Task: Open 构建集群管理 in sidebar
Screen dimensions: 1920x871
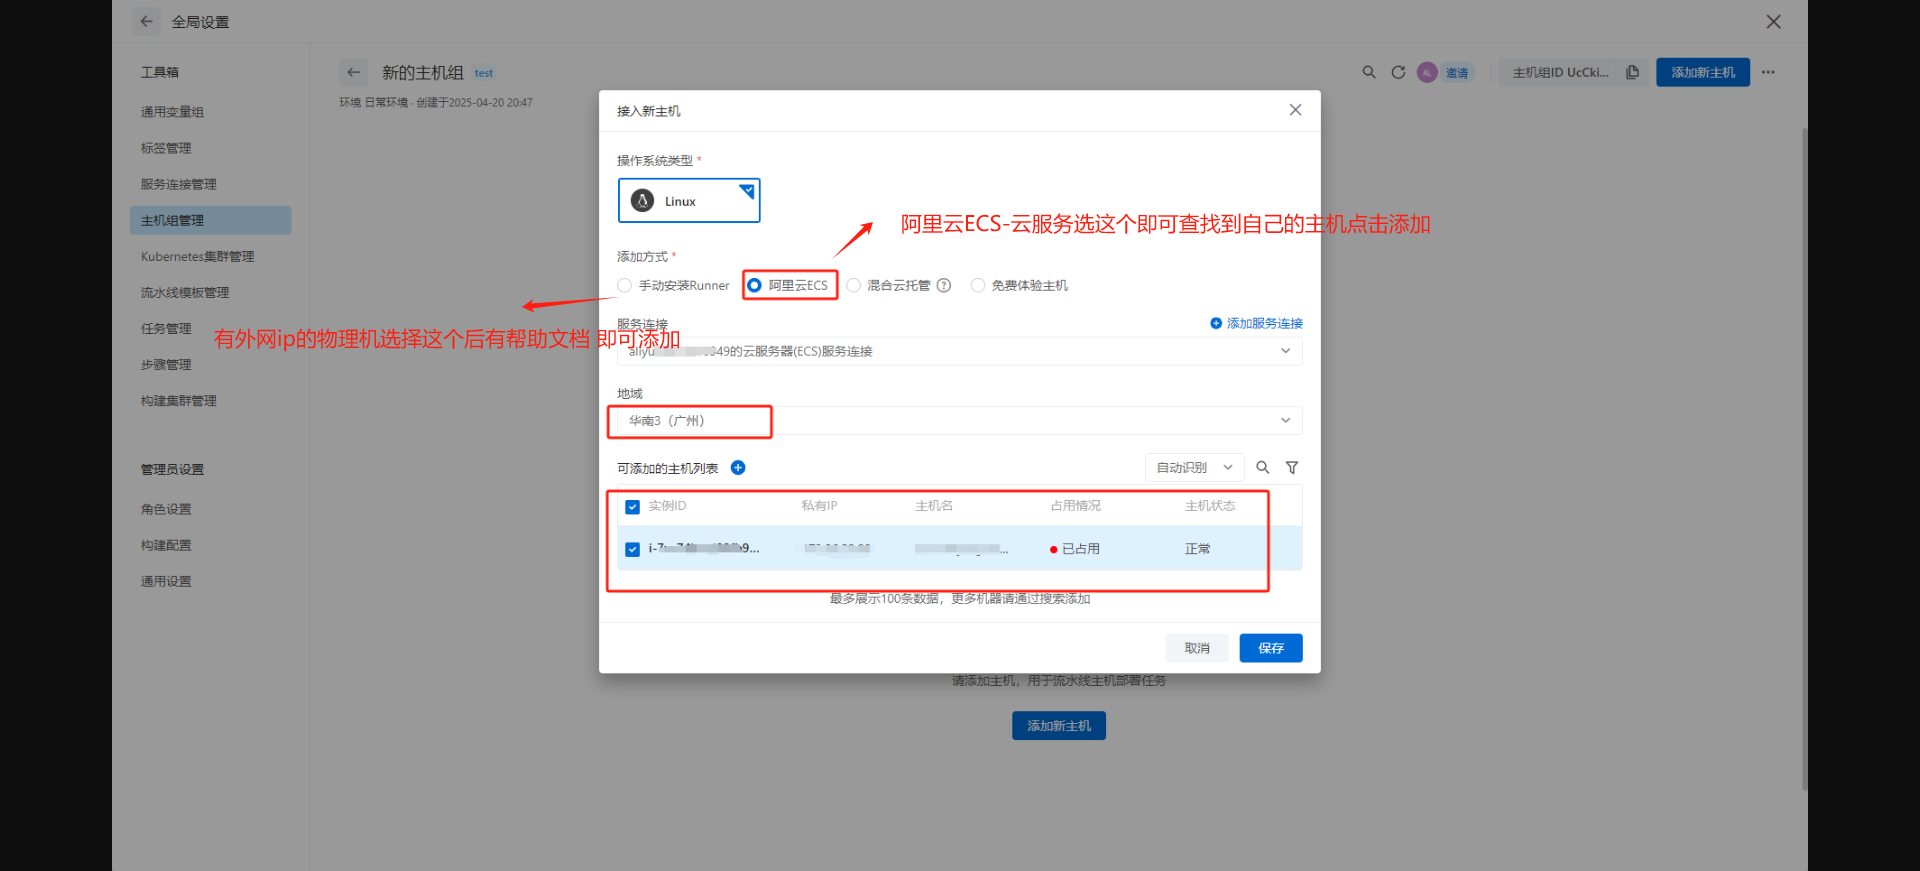Action: [x=179, y=400]
